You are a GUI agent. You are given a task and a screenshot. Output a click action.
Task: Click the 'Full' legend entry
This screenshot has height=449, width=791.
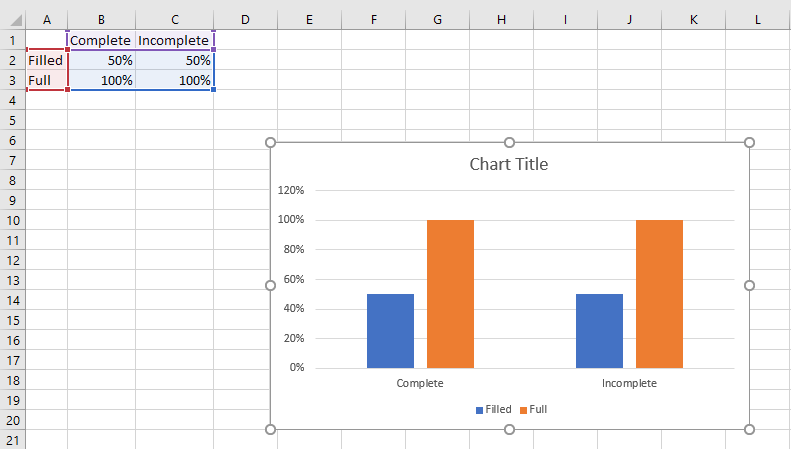coord(534,409)
